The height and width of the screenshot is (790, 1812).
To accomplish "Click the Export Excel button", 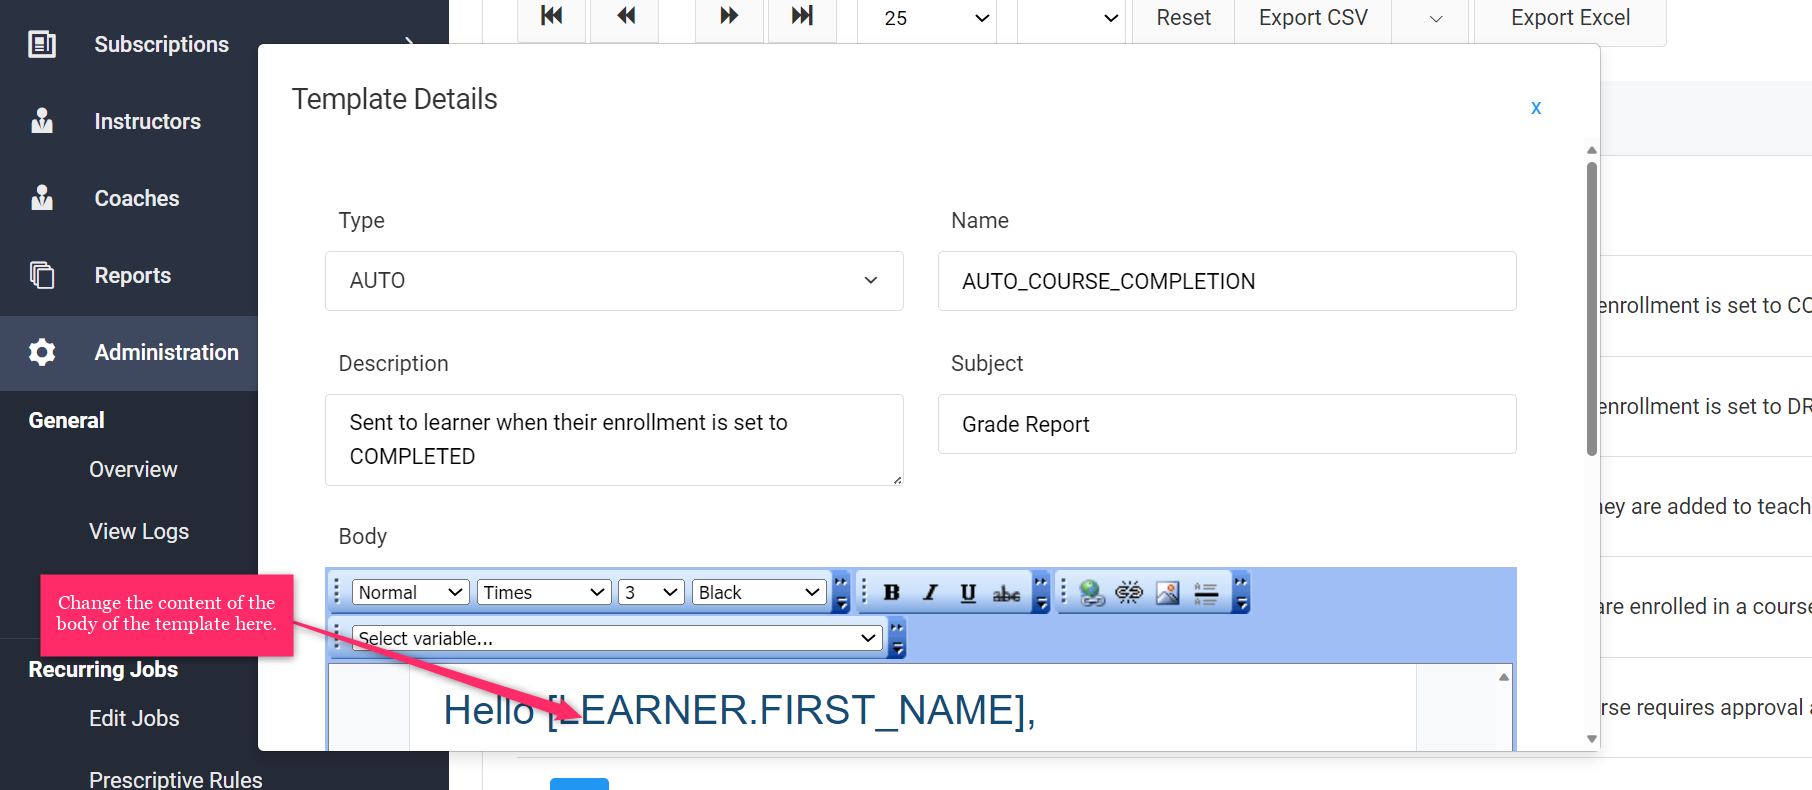I will 1570,18.
